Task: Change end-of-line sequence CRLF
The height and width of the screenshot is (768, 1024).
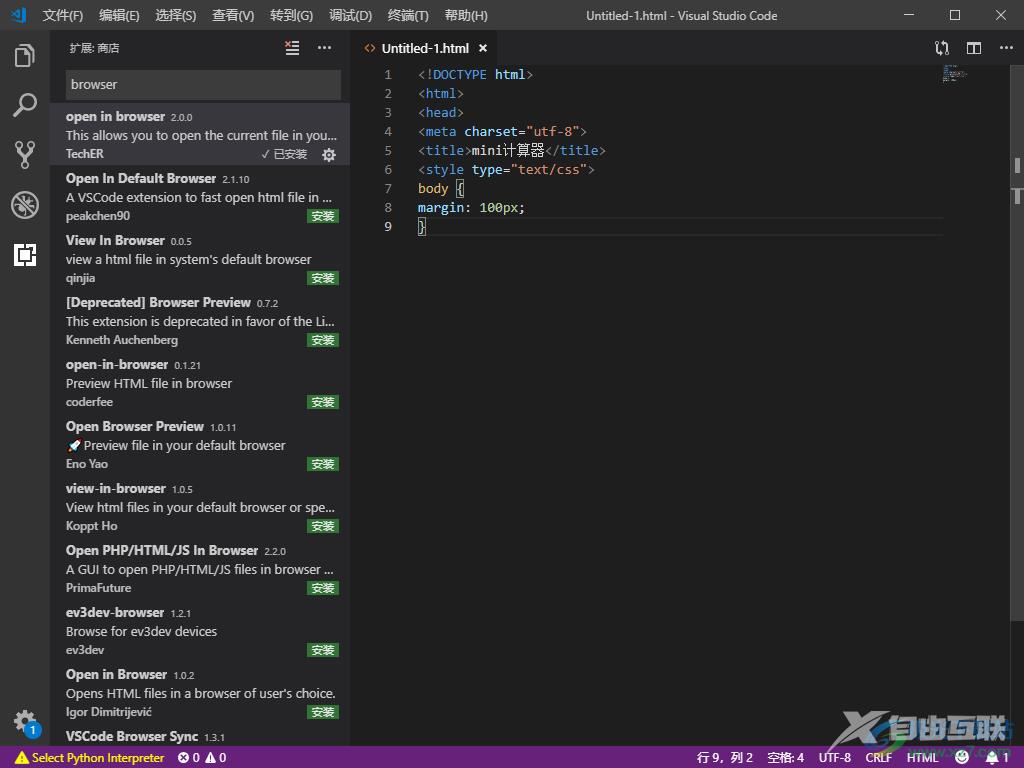Action: coord(878,758)
